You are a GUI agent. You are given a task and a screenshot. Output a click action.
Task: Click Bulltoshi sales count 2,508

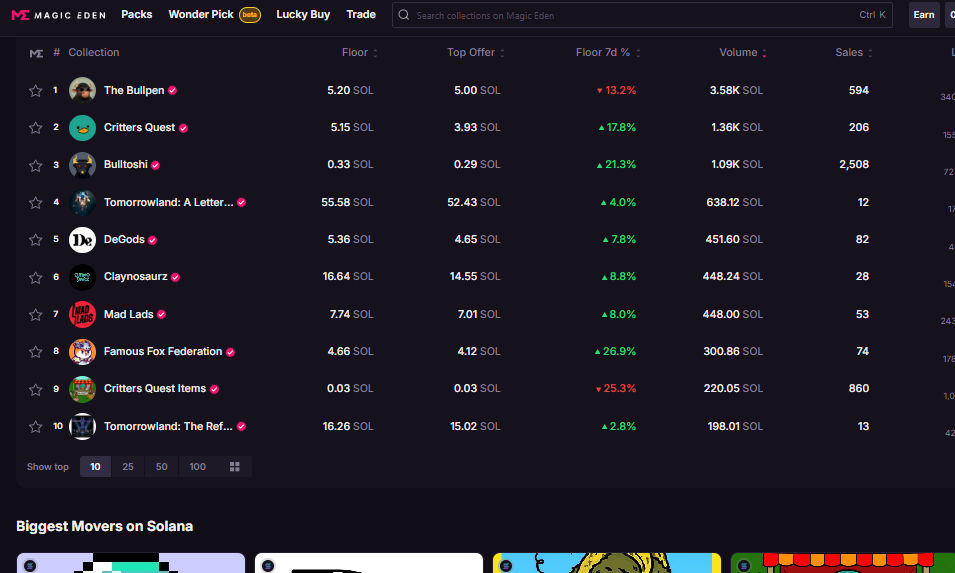point(854,164)
